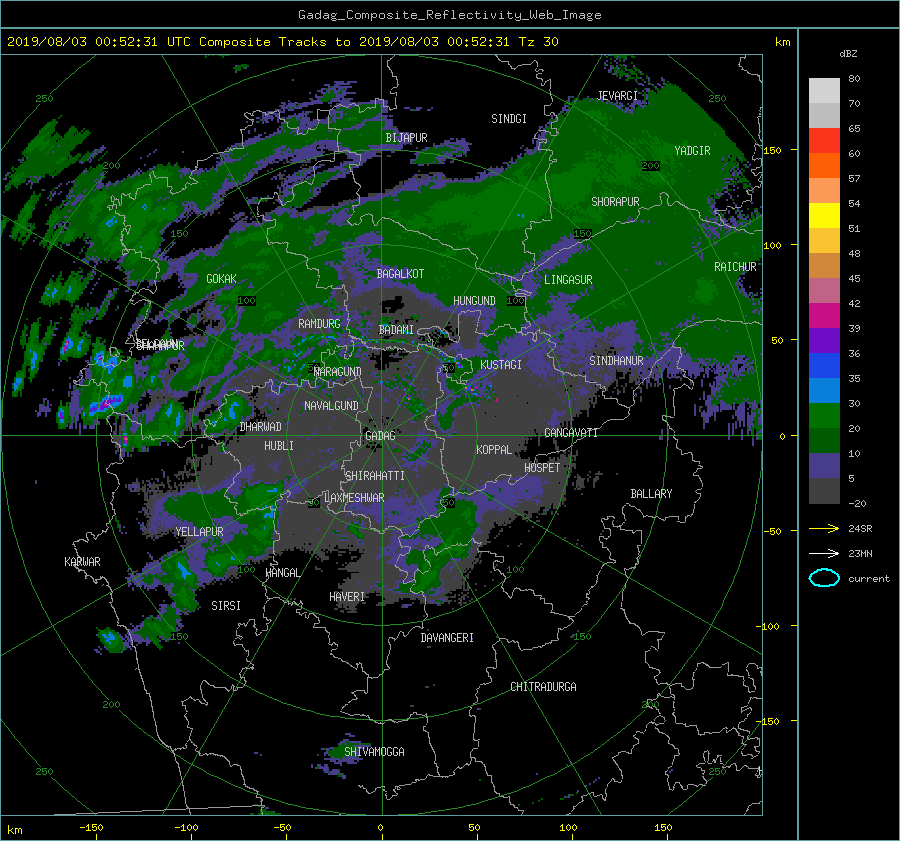This screenshot has height=841, width=900.
Task: Click the SHIVAMOGGA city label
Action: pyautogui.click(x=374, y=752)
